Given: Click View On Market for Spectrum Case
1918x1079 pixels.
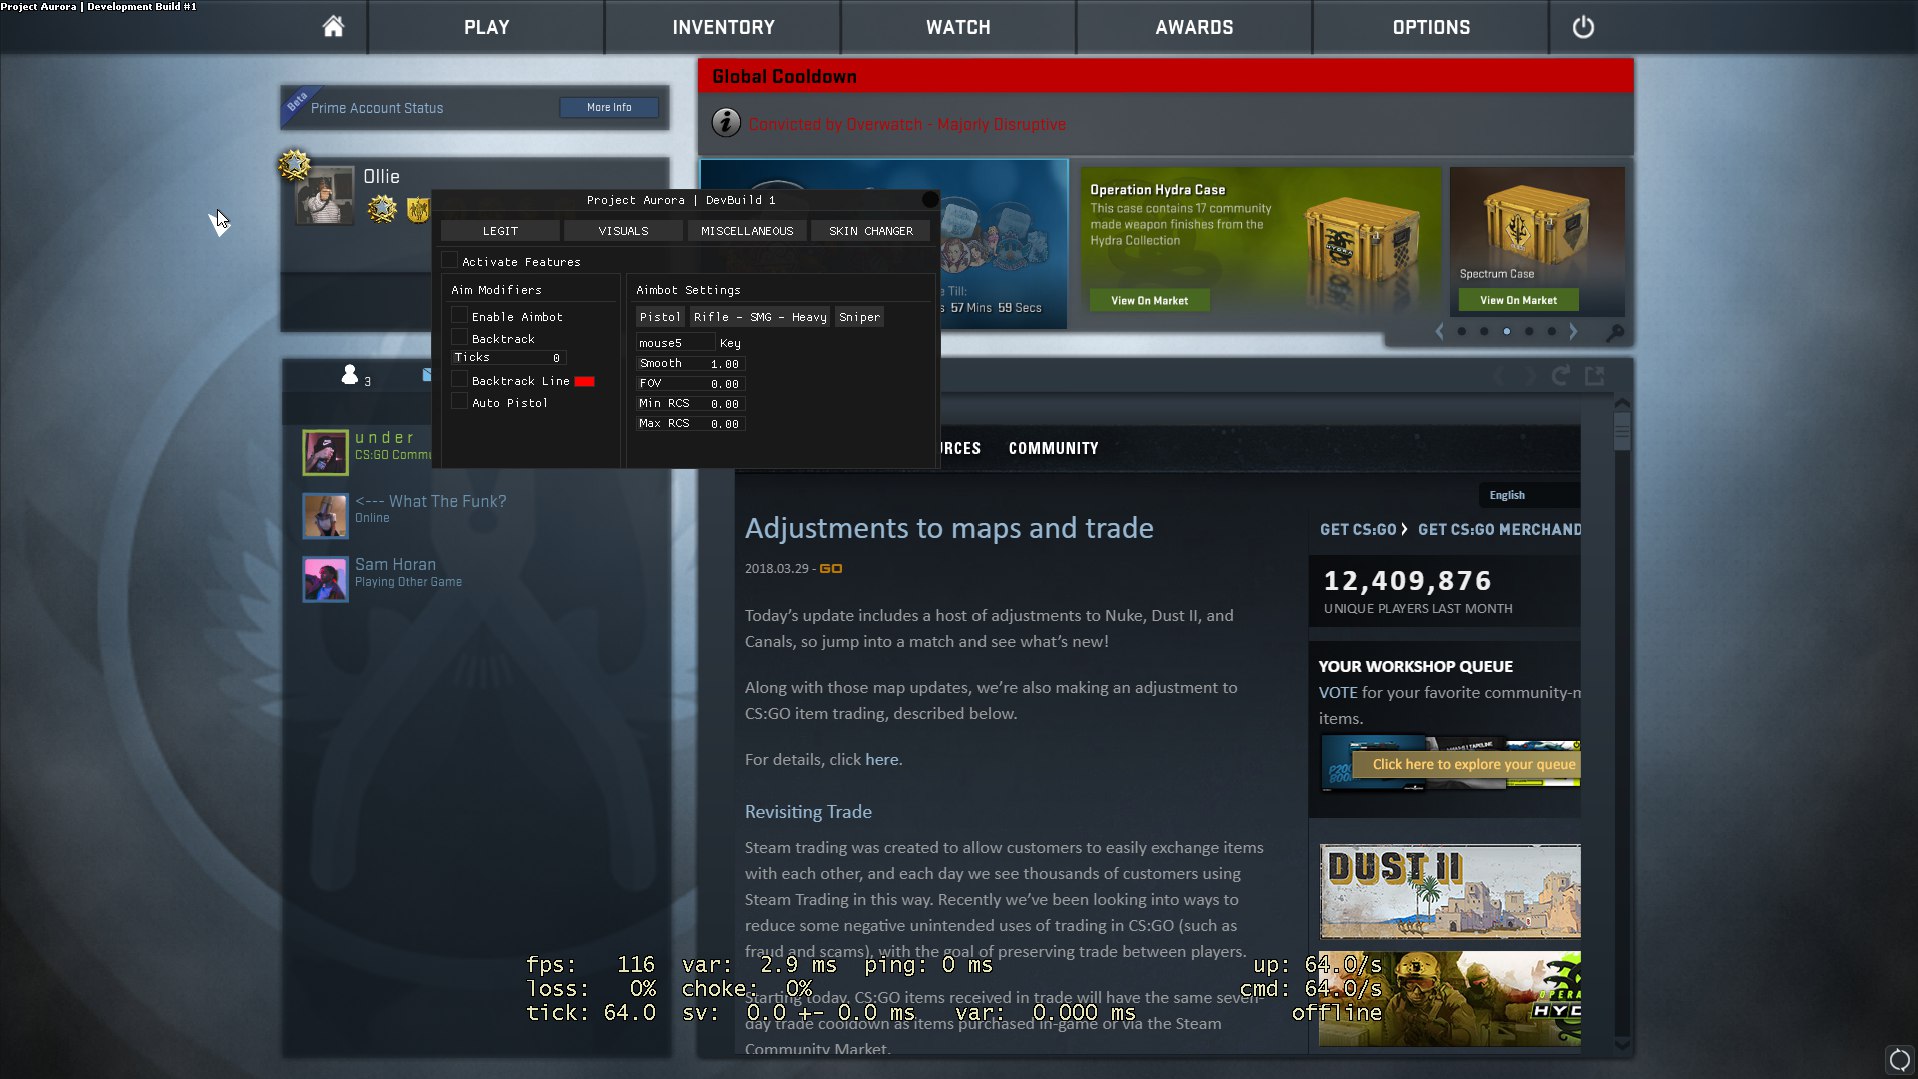Looking at the screenshot, I should coord(1518,300).
